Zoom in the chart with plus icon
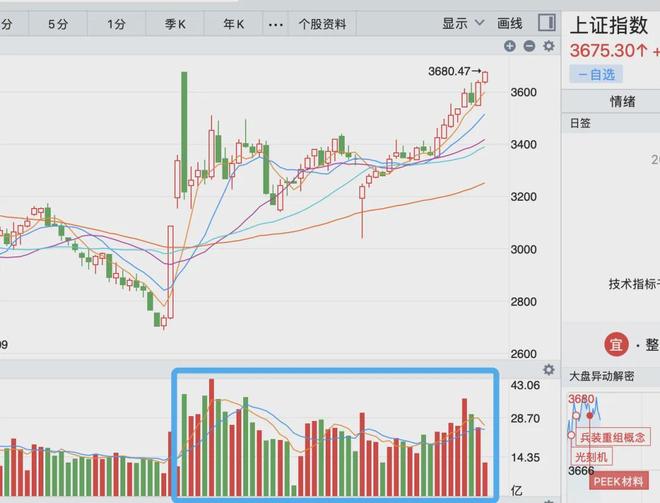 tap(510, 46)
